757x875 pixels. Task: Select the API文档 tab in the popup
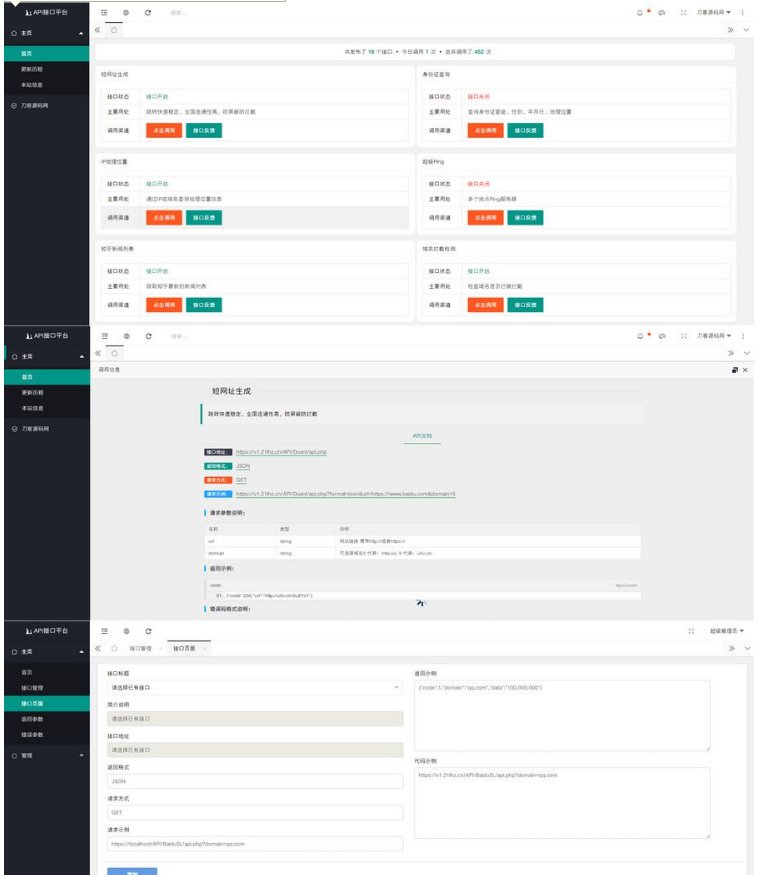[422, 436]
